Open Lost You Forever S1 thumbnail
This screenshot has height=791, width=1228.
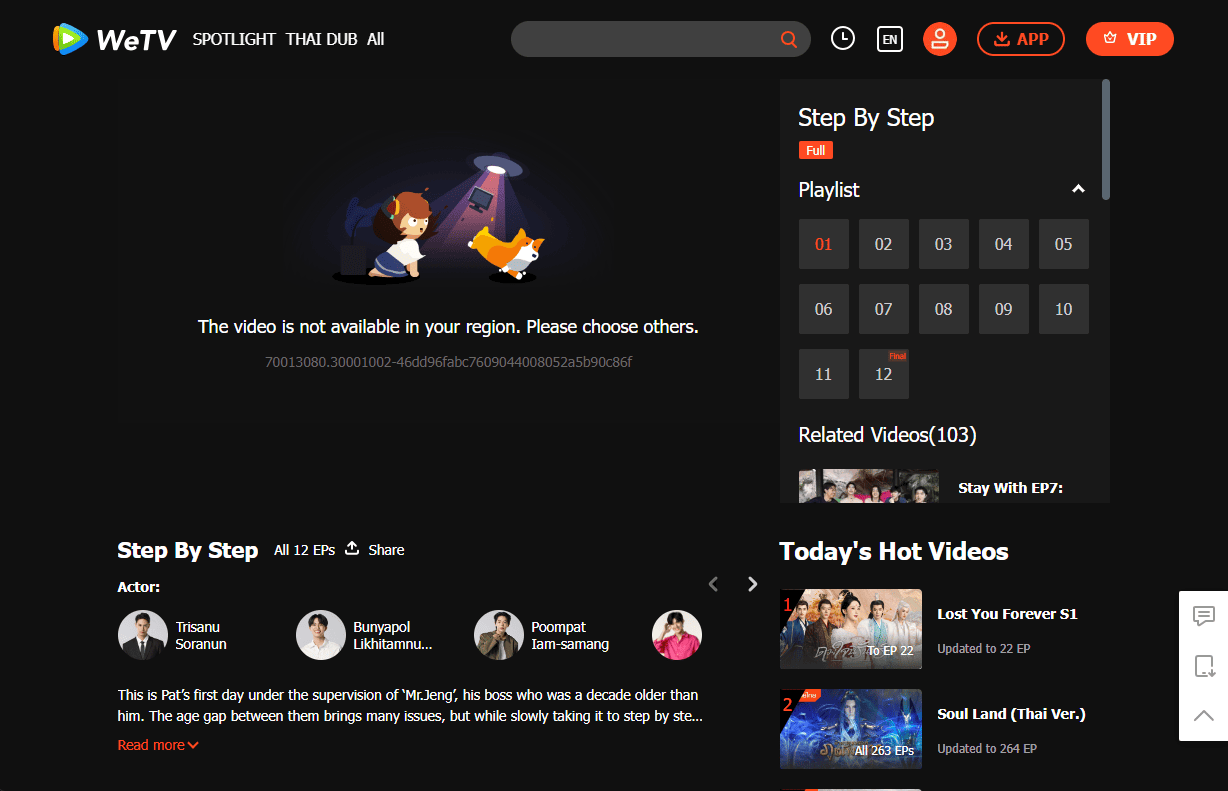[851, 629]
